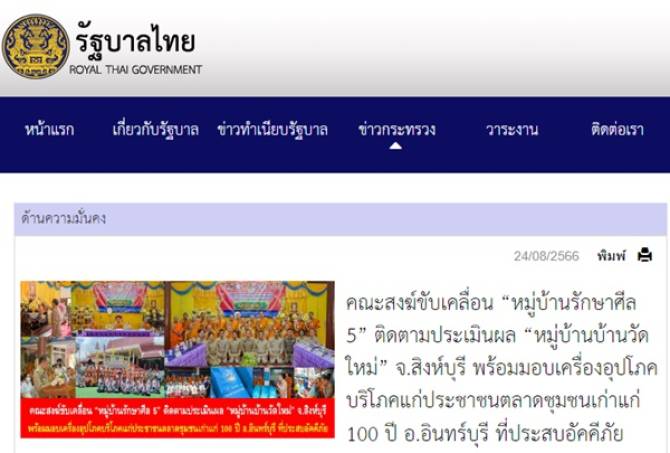Open the วาระงาน menu item
This screenshot has height=453, width=670.
click(x=512, y=129)
